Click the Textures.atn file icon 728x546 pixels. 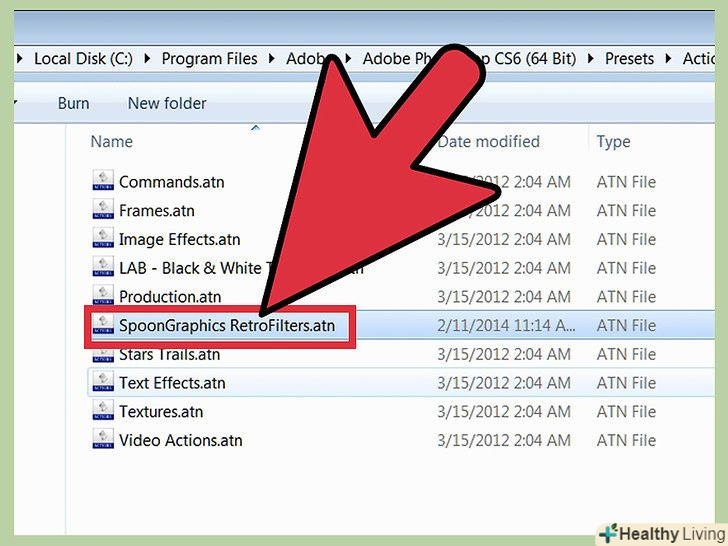pyautogui.click(x=103, y=410)
